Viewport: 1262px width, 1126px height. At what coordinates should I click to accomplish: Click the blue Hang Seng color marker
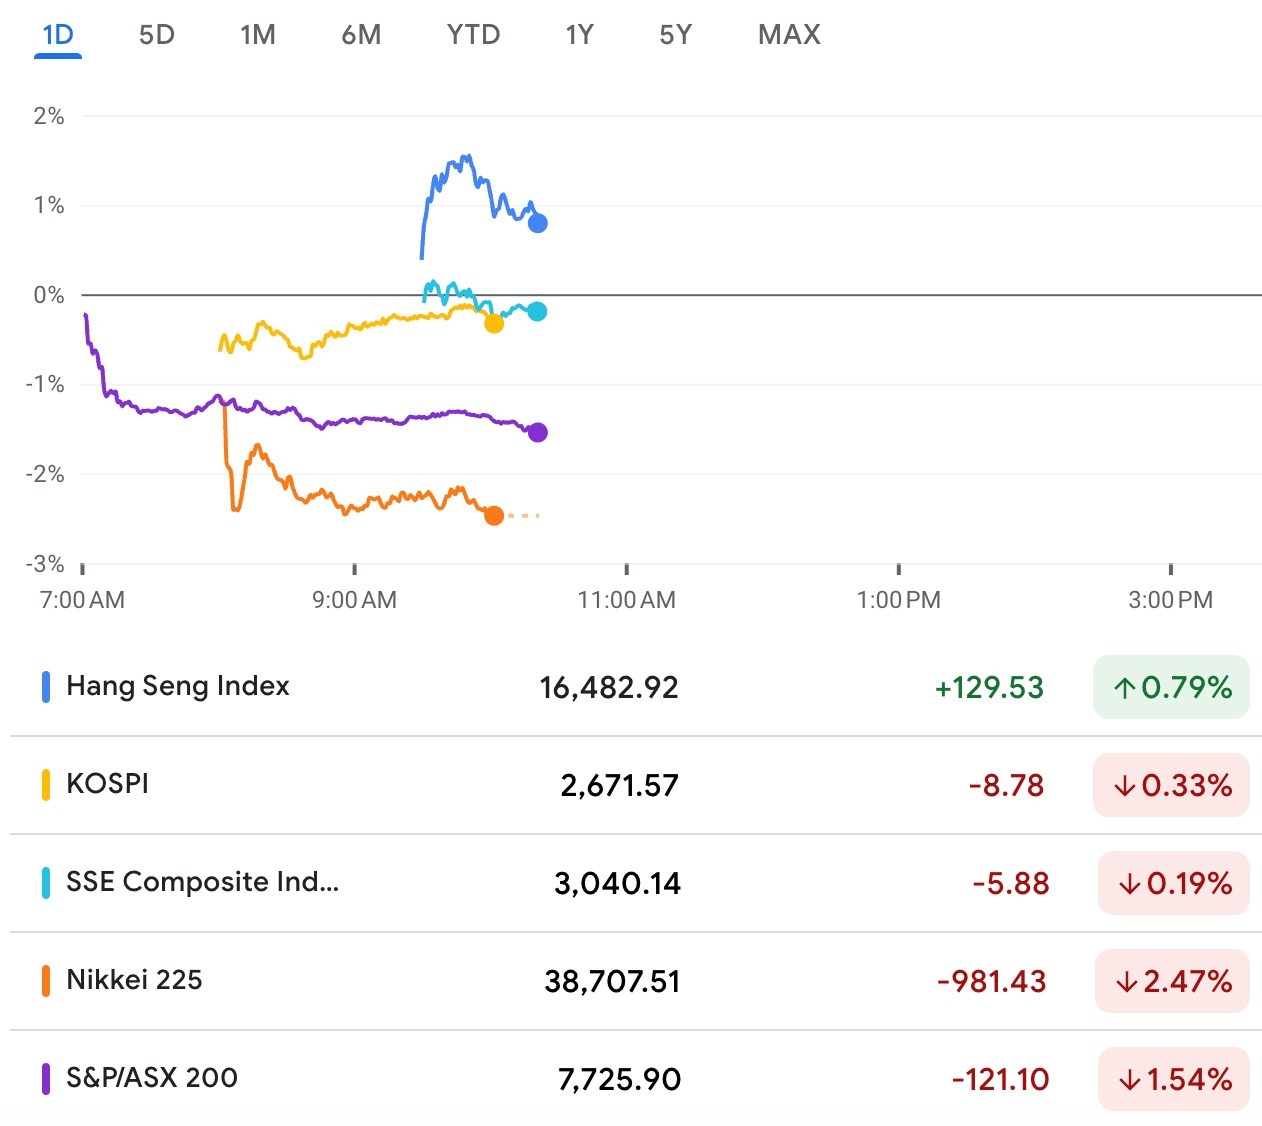[46, 687]
